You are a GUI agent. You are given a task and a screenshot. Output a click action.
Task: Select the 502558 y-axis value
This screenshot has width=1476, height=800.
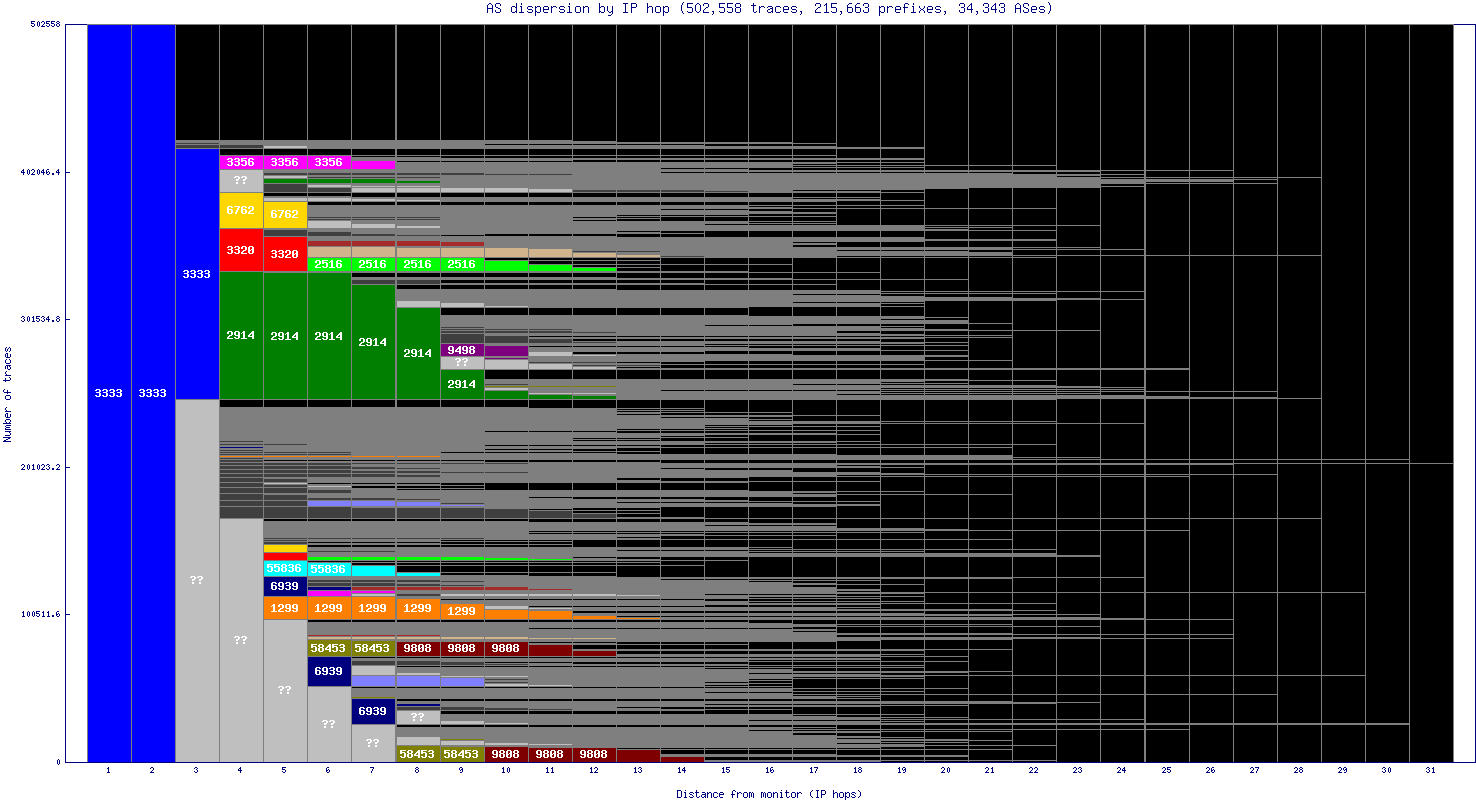[44, 25]
